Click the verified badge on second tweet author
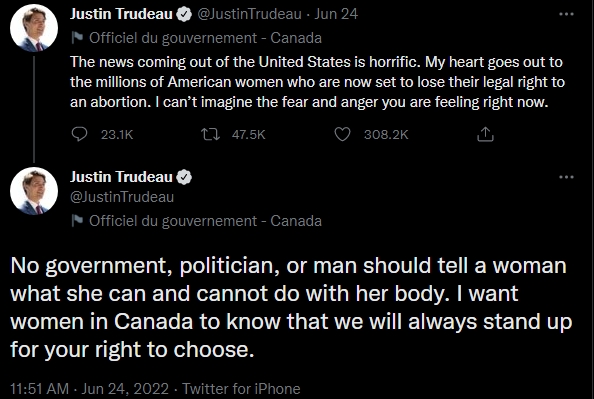This screenshot has width=594, height=399. pyautogui.click(x=184, y=177)
